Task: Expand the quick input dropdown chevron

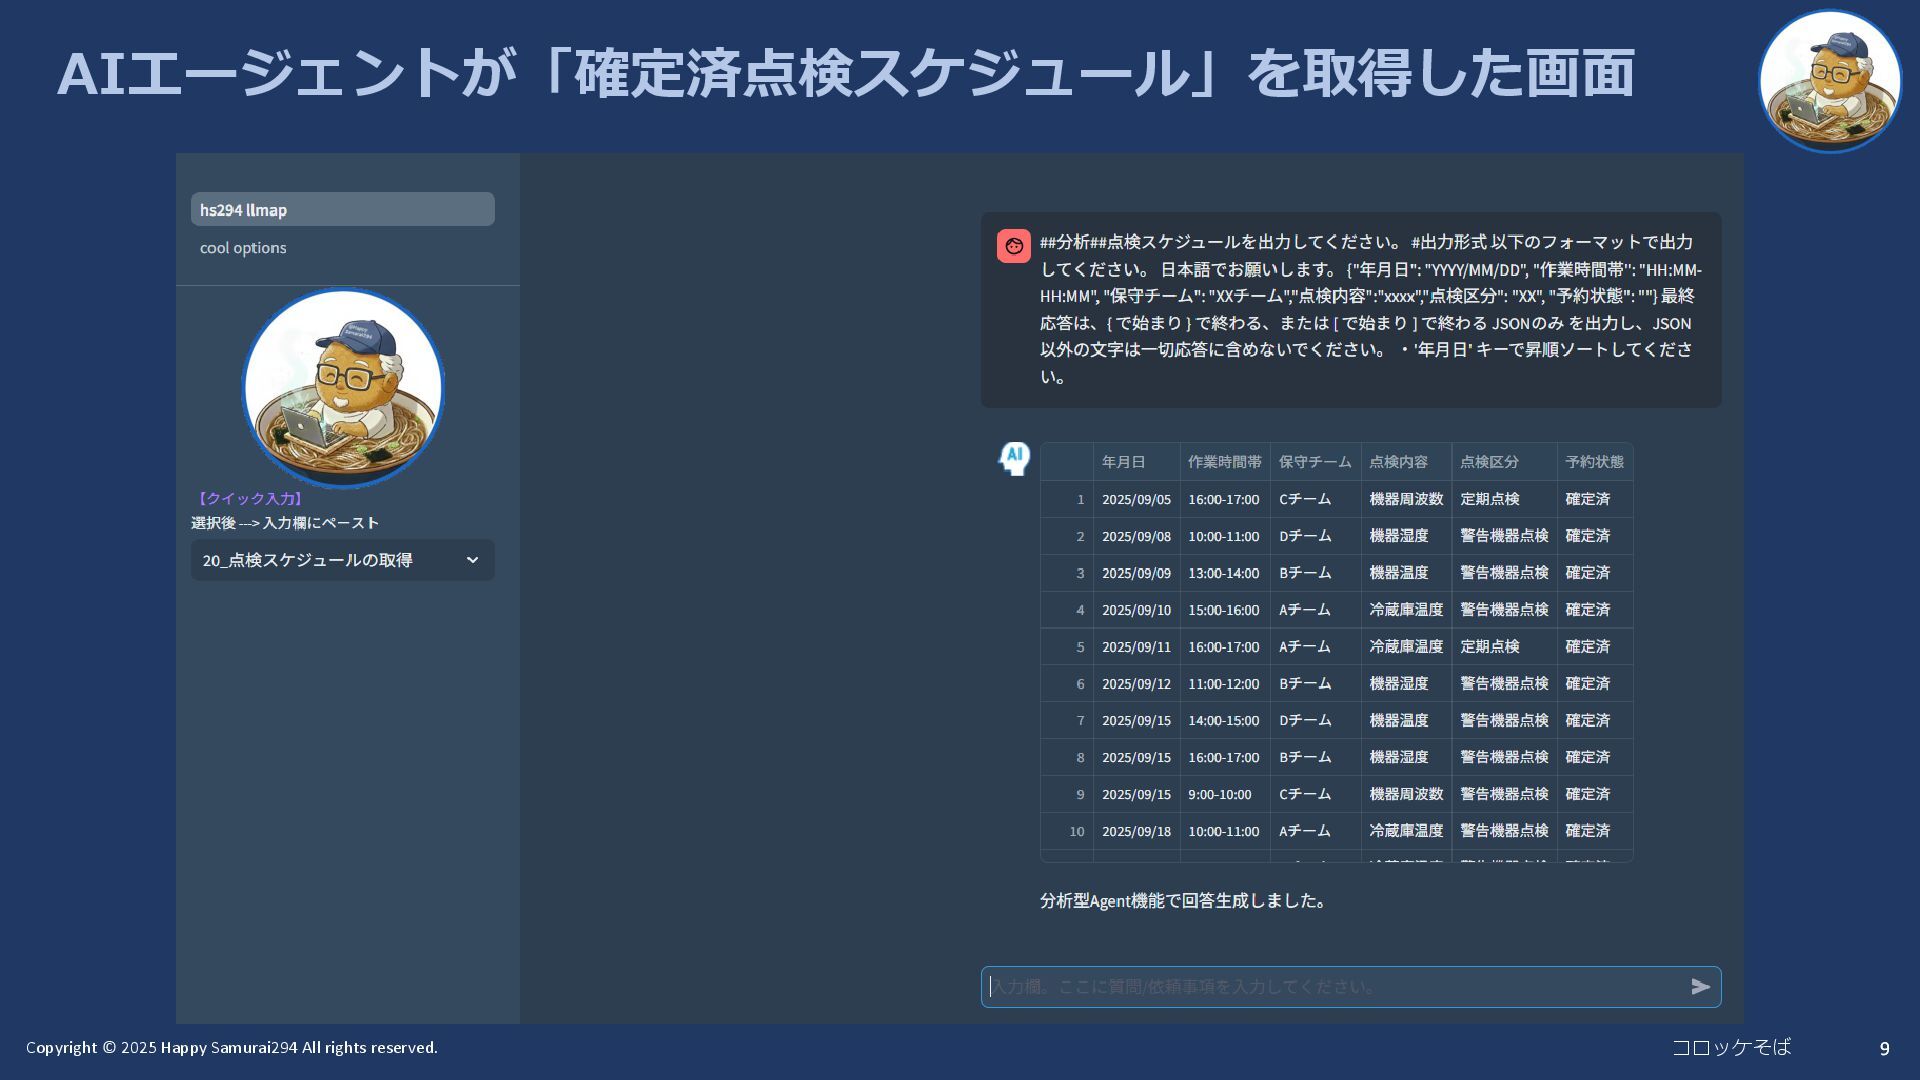Action: 472,560
